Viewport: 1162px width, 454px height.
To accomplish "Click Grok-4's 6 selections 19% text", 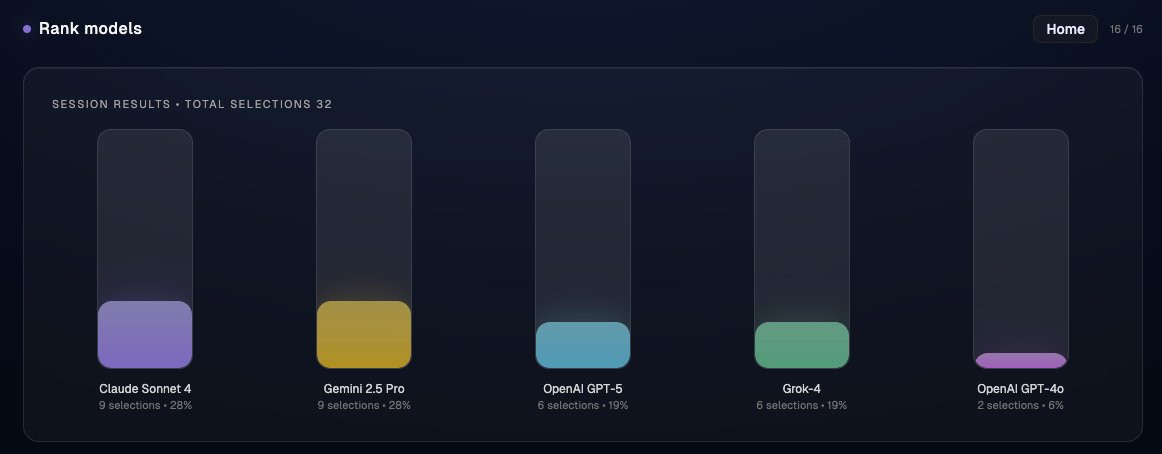I will pyautogui.click(x=802, y=405).
